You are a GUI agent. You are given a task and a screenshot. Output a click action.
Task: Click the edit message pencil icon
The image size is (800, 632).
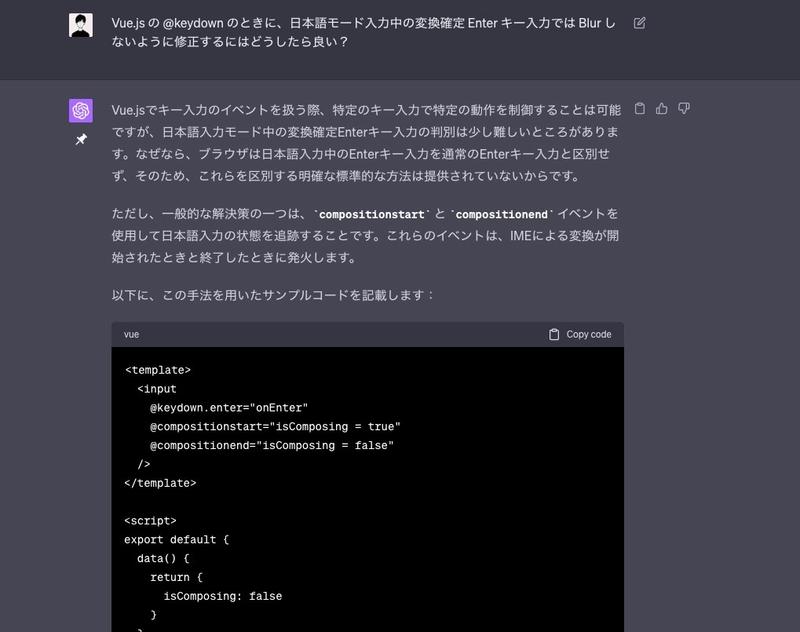click(x=639, y=23)
